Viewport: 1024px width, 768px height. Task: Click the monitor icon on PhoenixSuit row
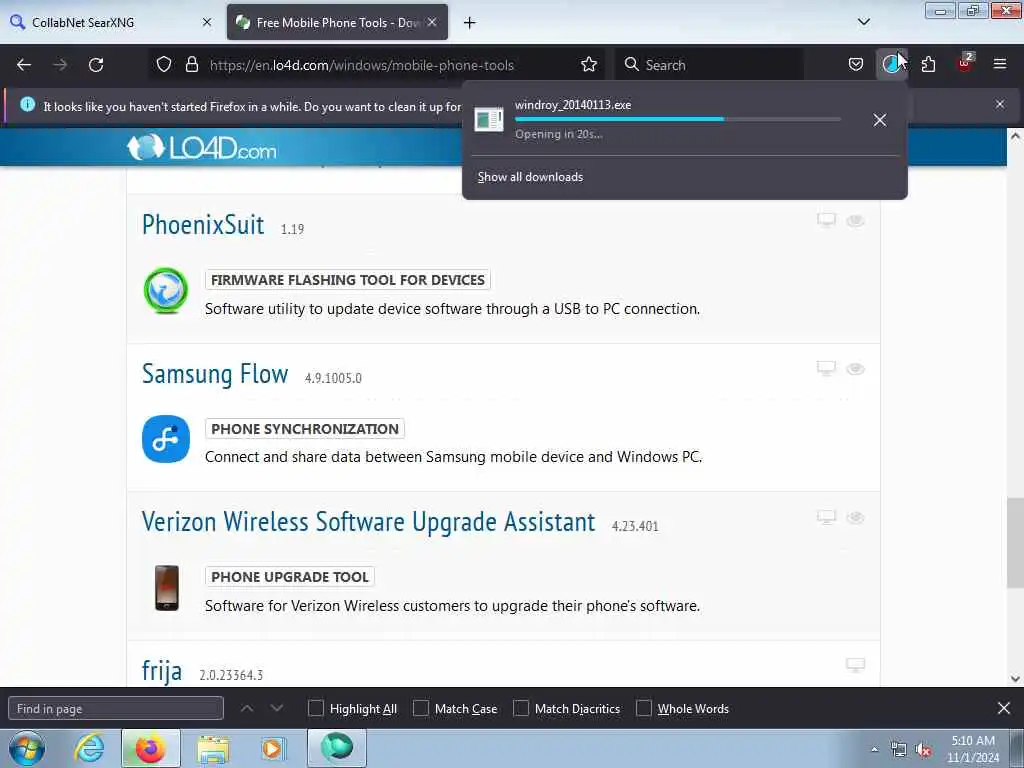click(x=826, y=220)
